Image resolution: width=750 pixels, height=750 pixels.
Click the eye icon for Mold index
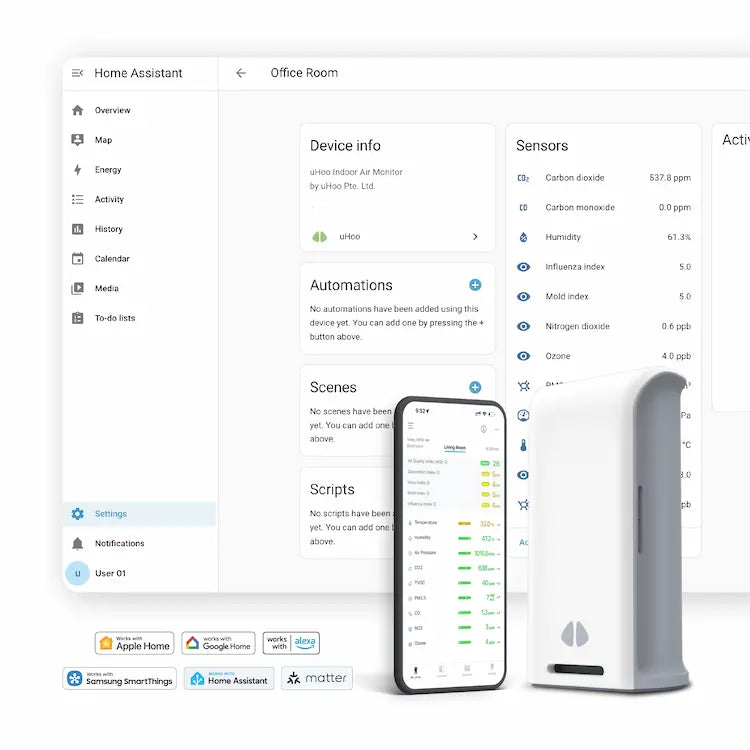[x=523, y=297]
